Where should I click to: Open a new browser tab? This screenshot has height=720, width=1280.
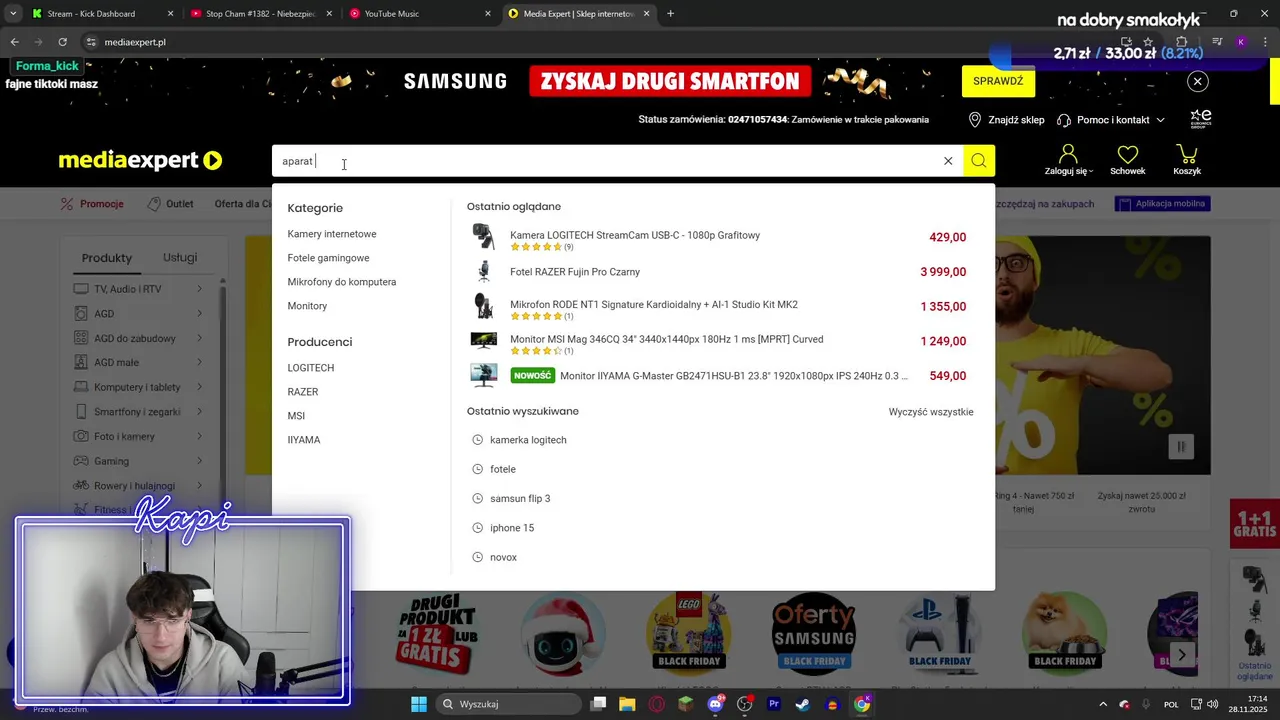670,14
